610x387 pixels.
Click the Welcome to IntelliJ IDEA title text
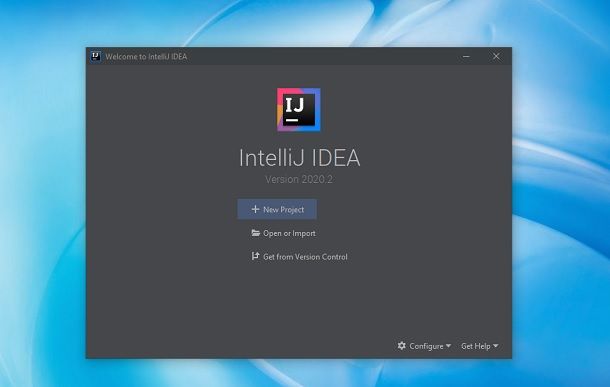(146, 57)
